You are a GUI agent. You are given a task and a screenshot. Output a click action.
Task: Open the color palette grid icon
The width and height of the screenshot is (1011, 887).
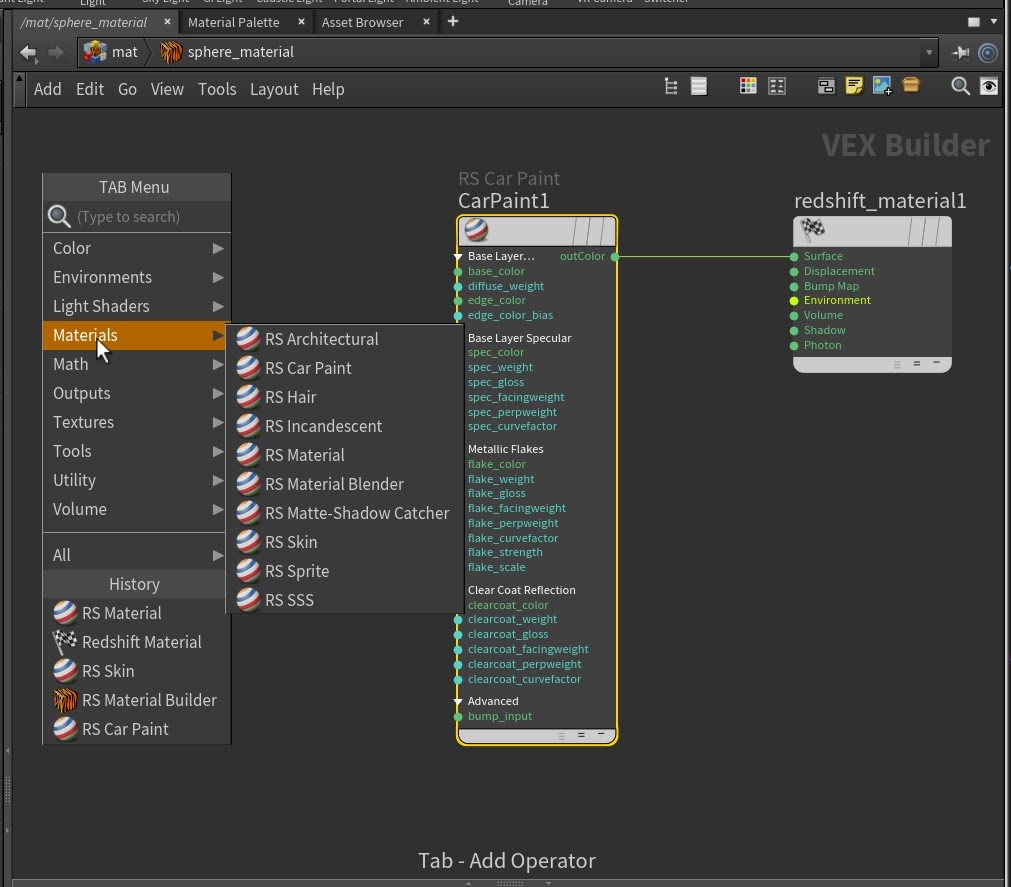pyautogui.click(x=748, y=86)
